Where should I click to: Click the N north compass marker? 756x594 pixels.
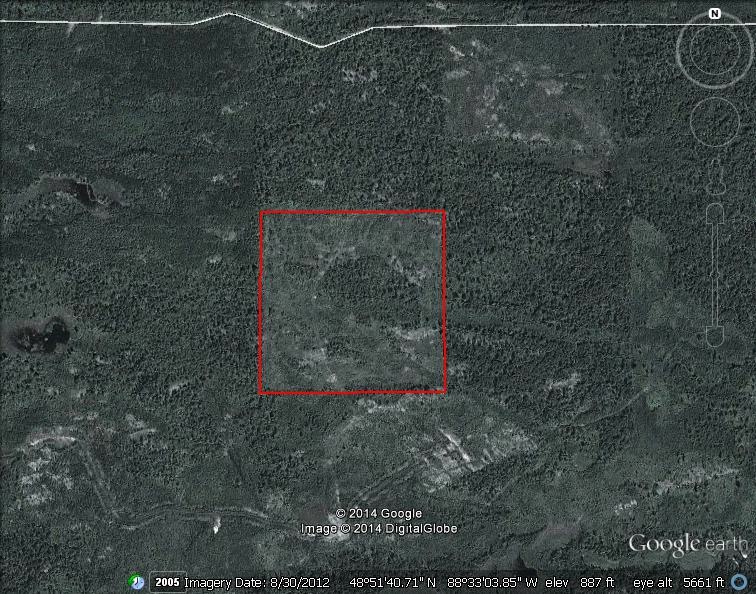(x=715, y=14)
